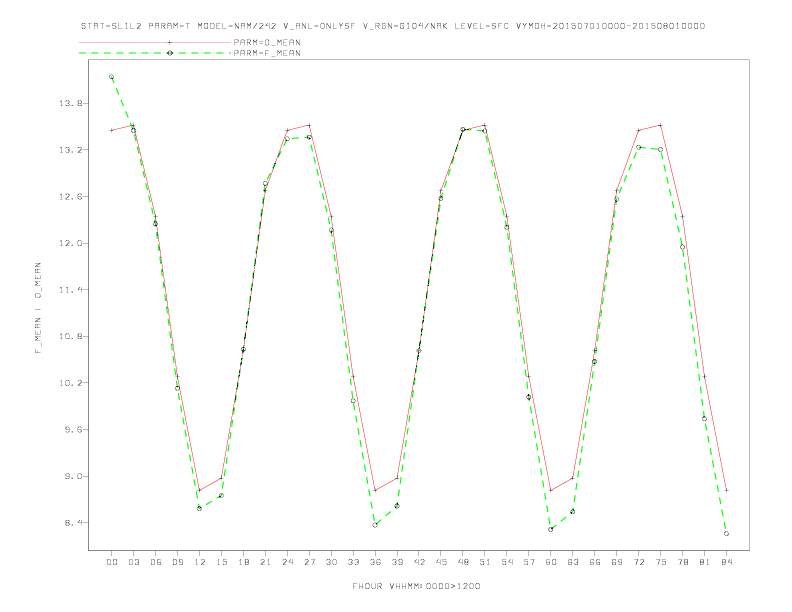Pick the F_MEAN circle data point at hour 72
The width and height of the screenshot is (792, 612).
[x=638, y=147]
